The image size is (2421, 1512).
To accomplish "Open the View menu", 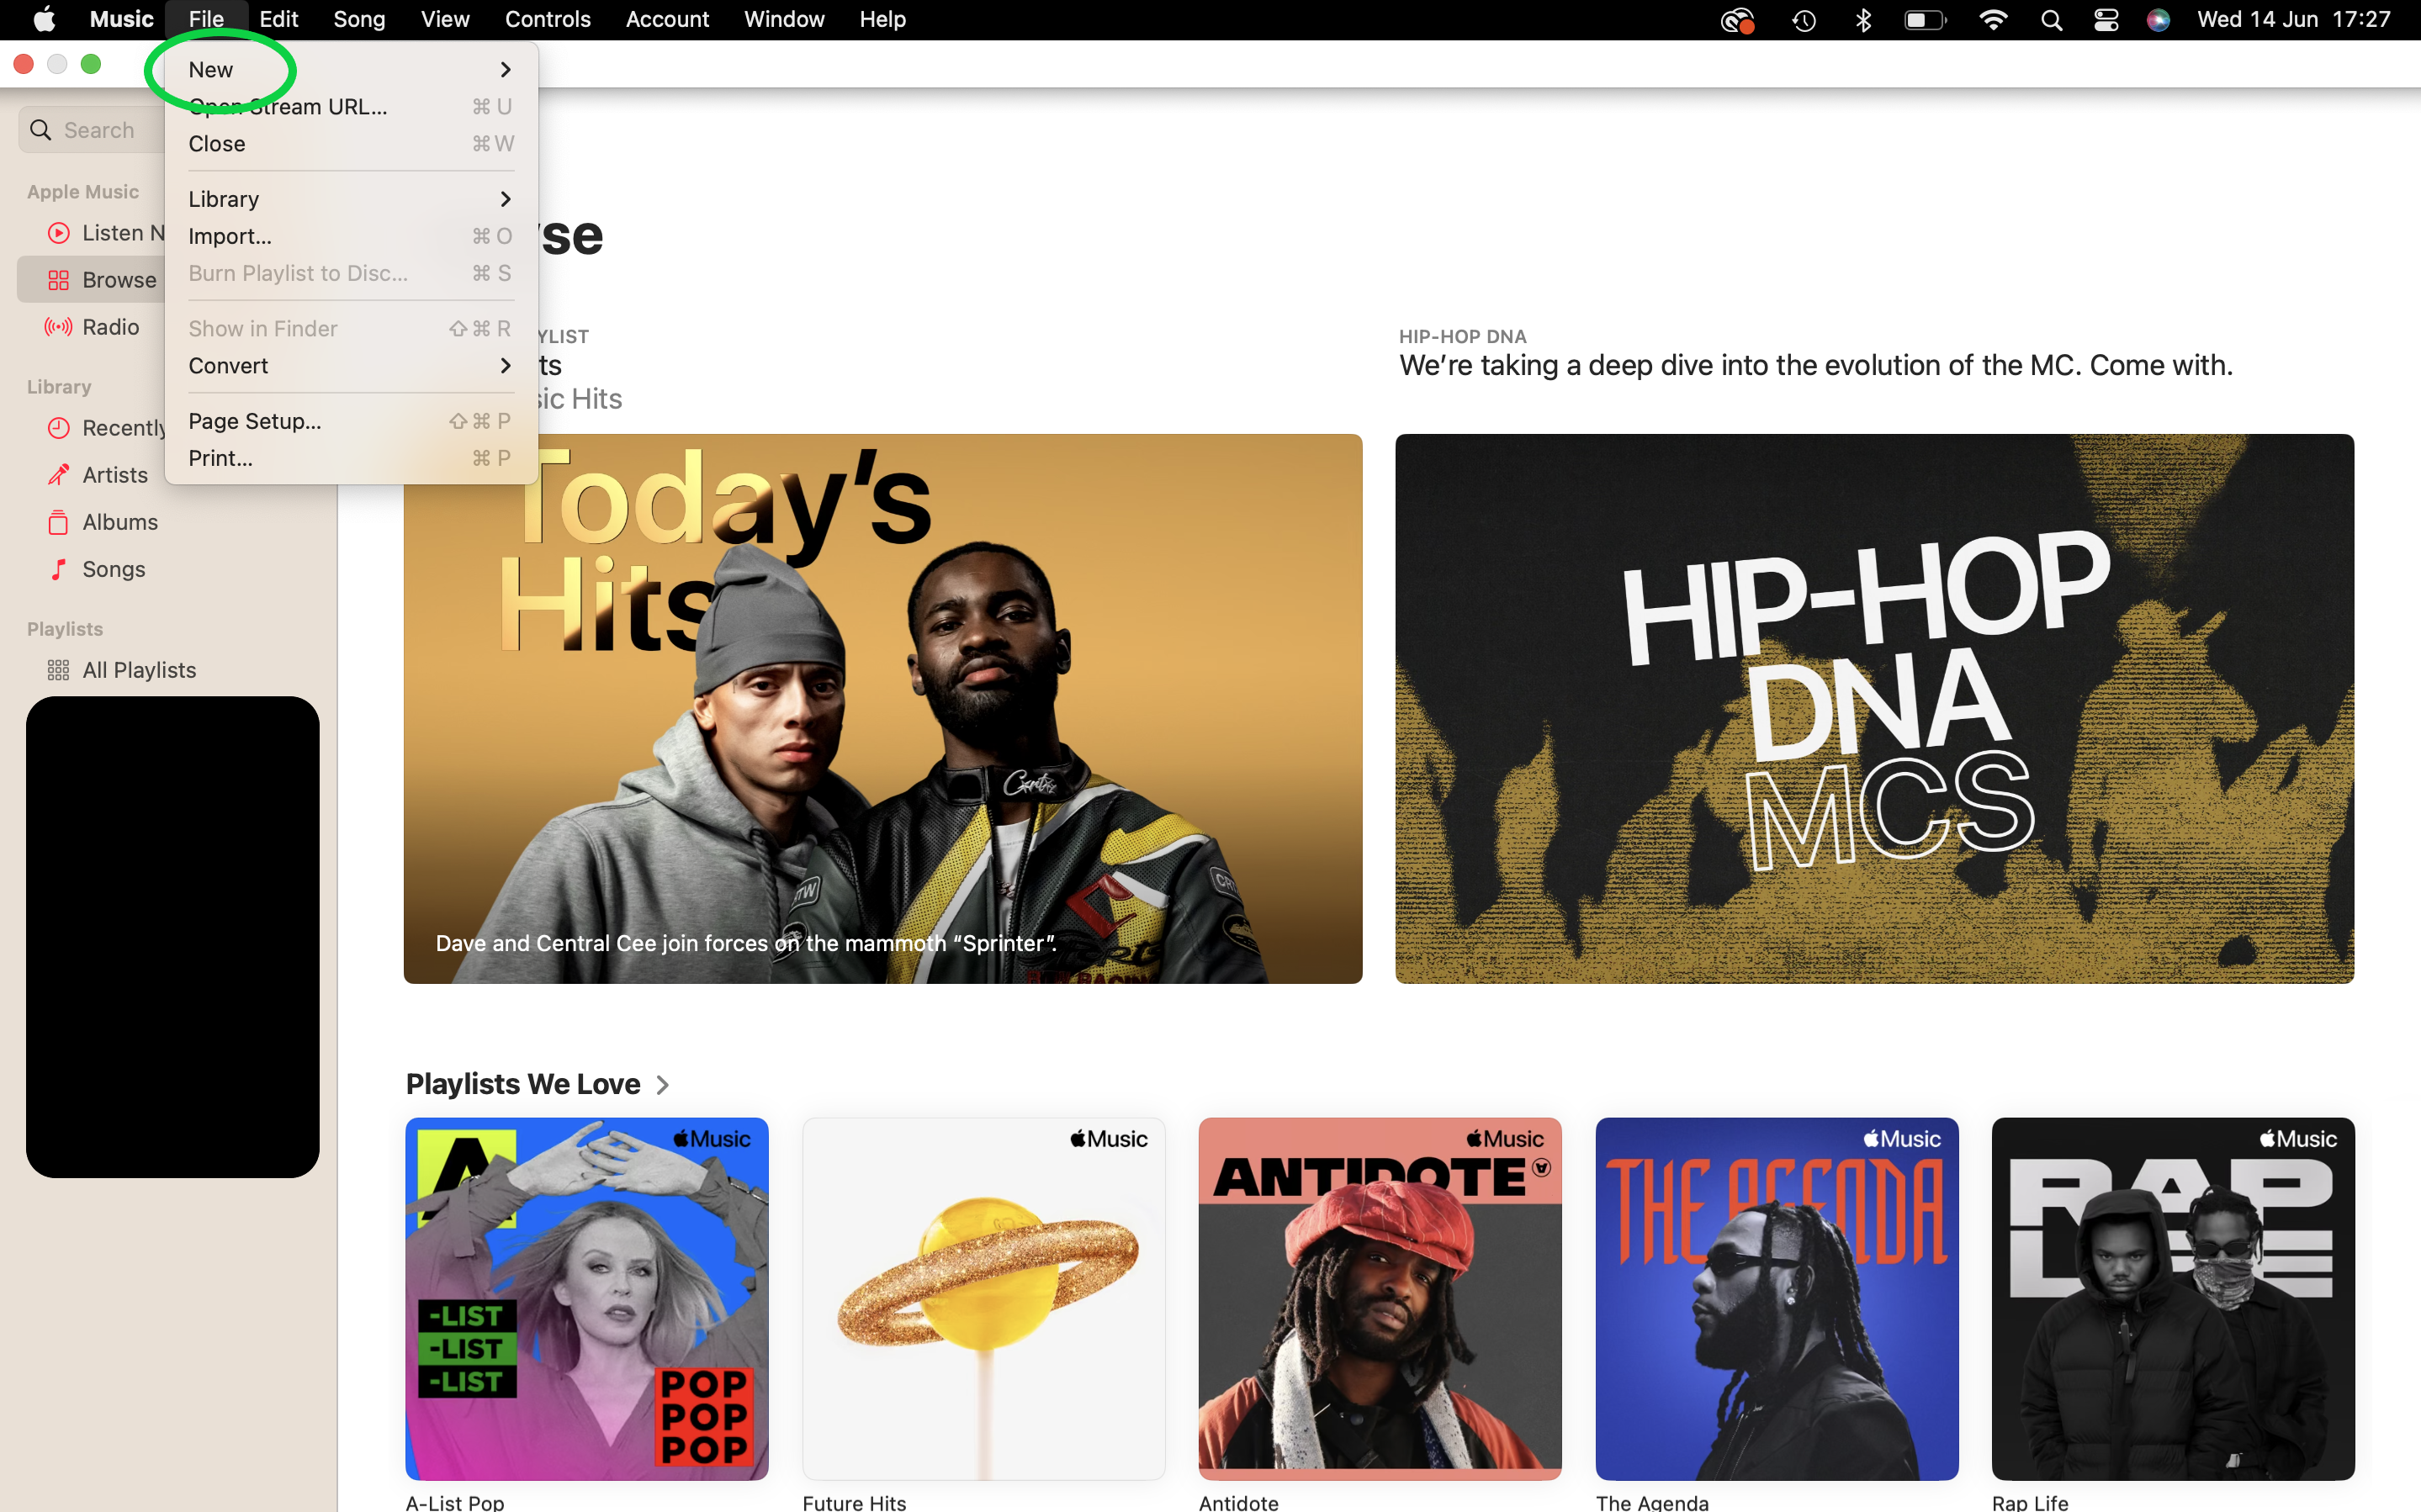I will (445, 19).
